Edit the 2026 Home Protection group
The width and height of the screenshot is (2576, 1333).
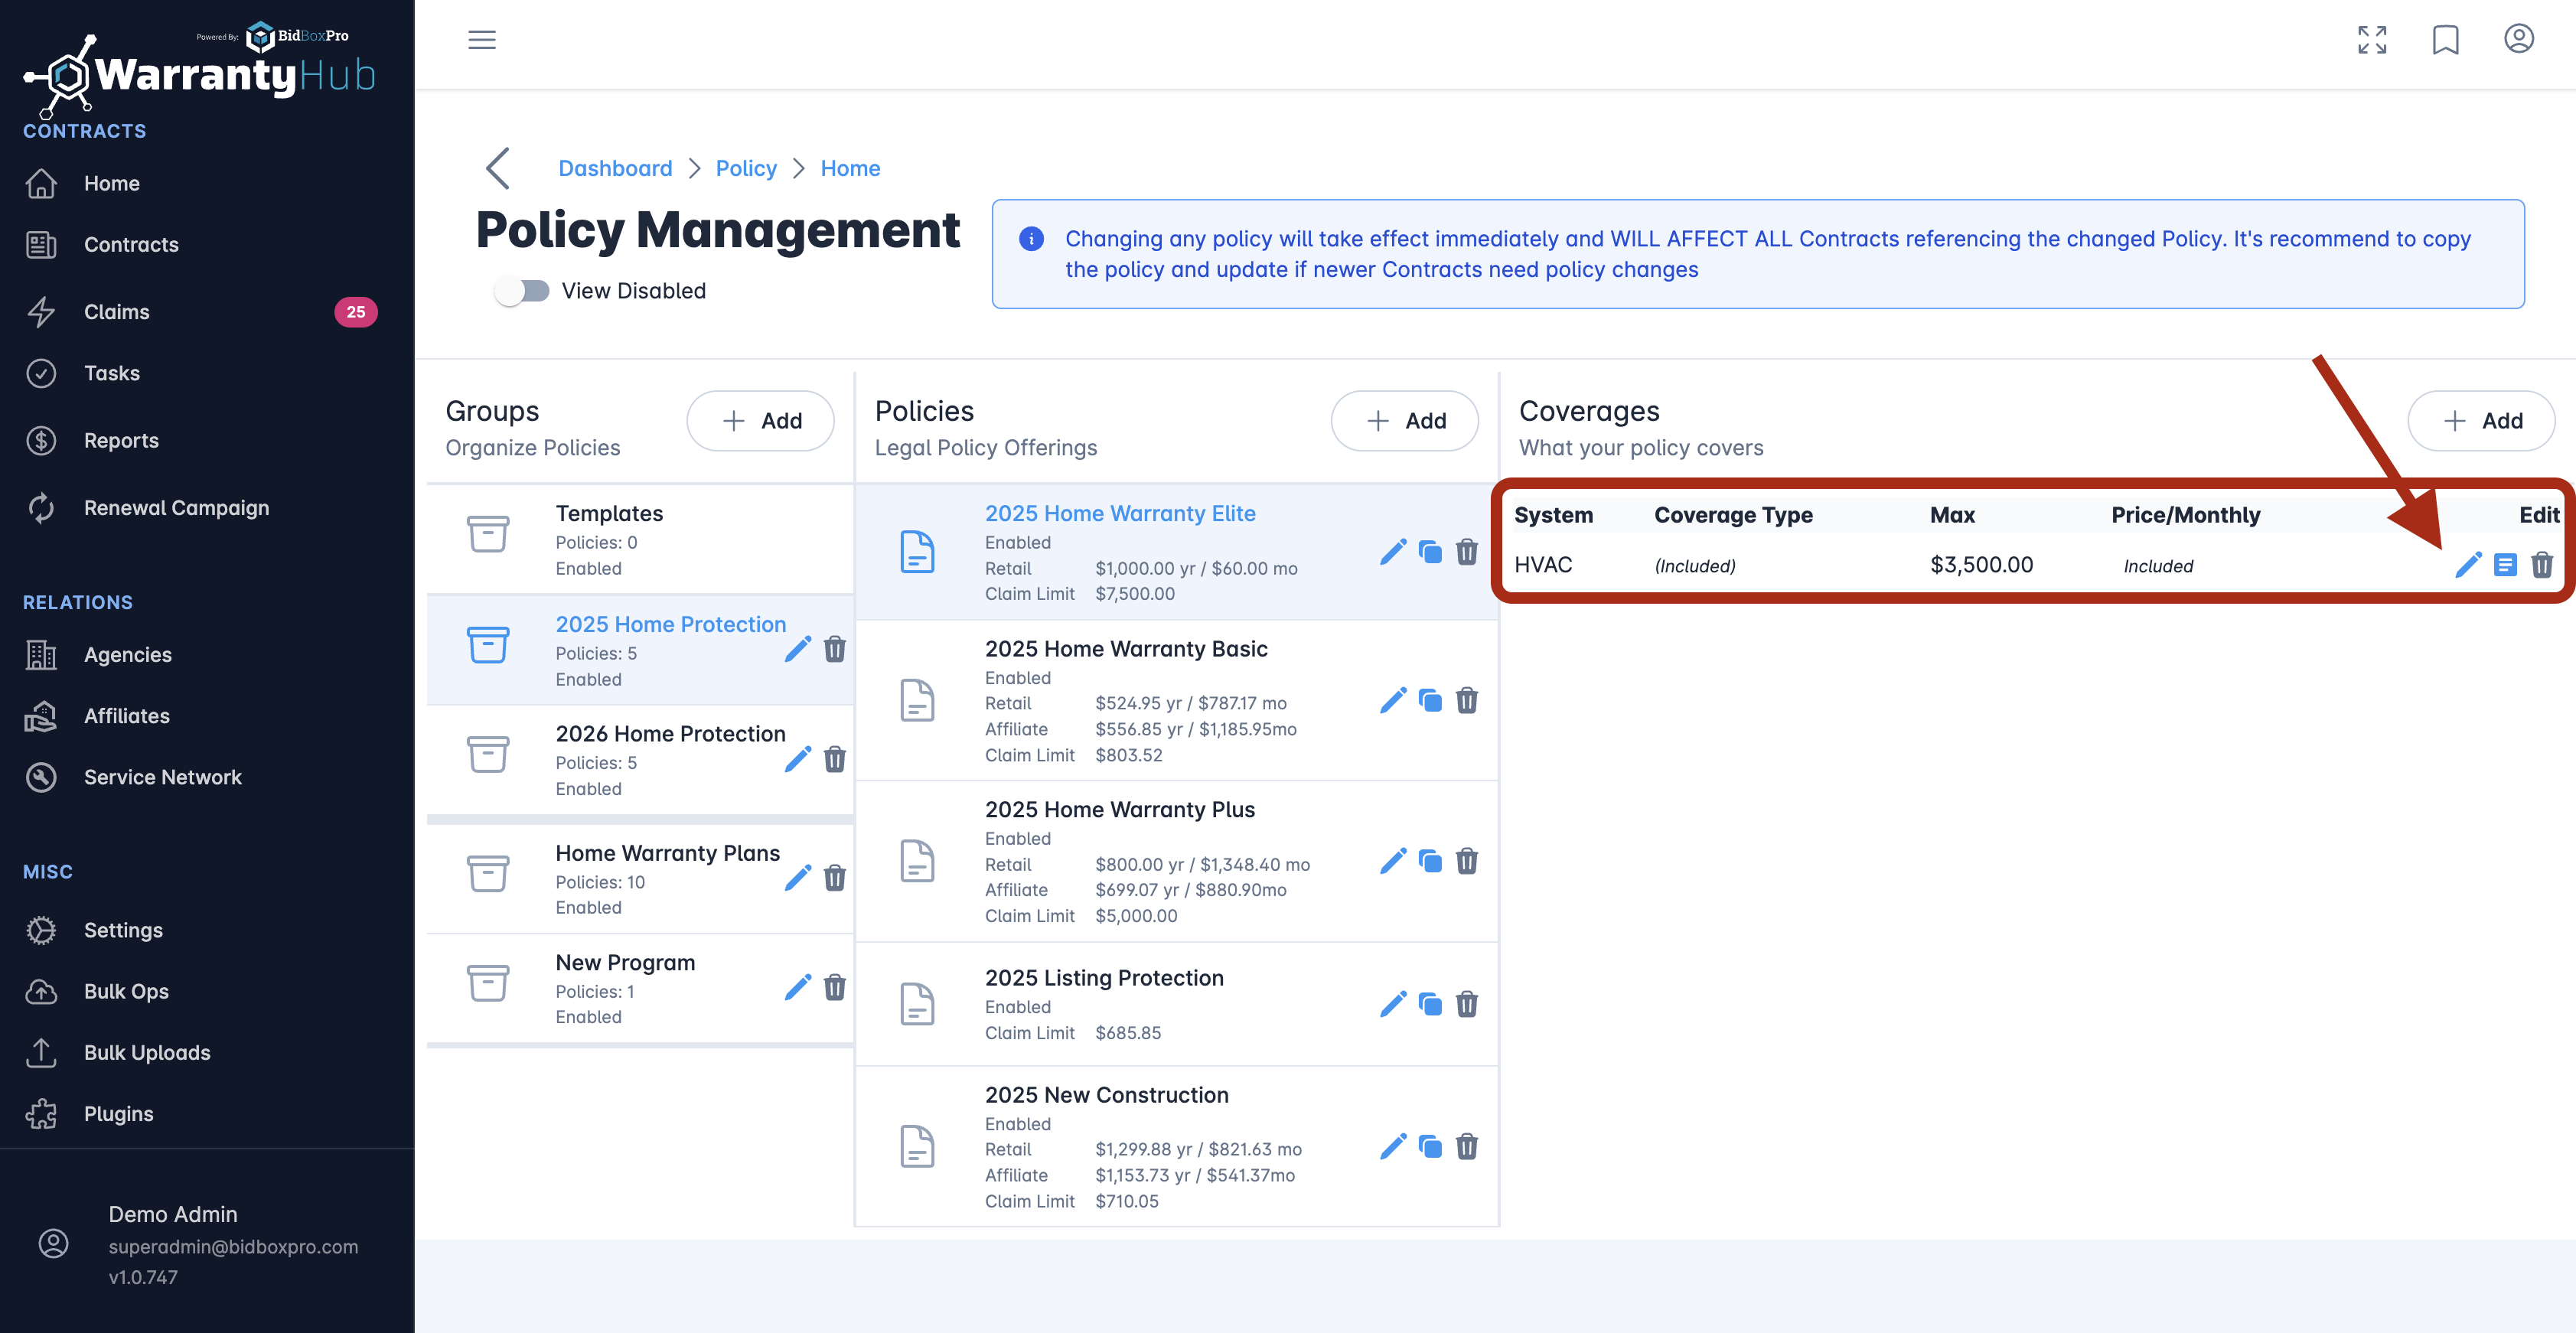797,760
